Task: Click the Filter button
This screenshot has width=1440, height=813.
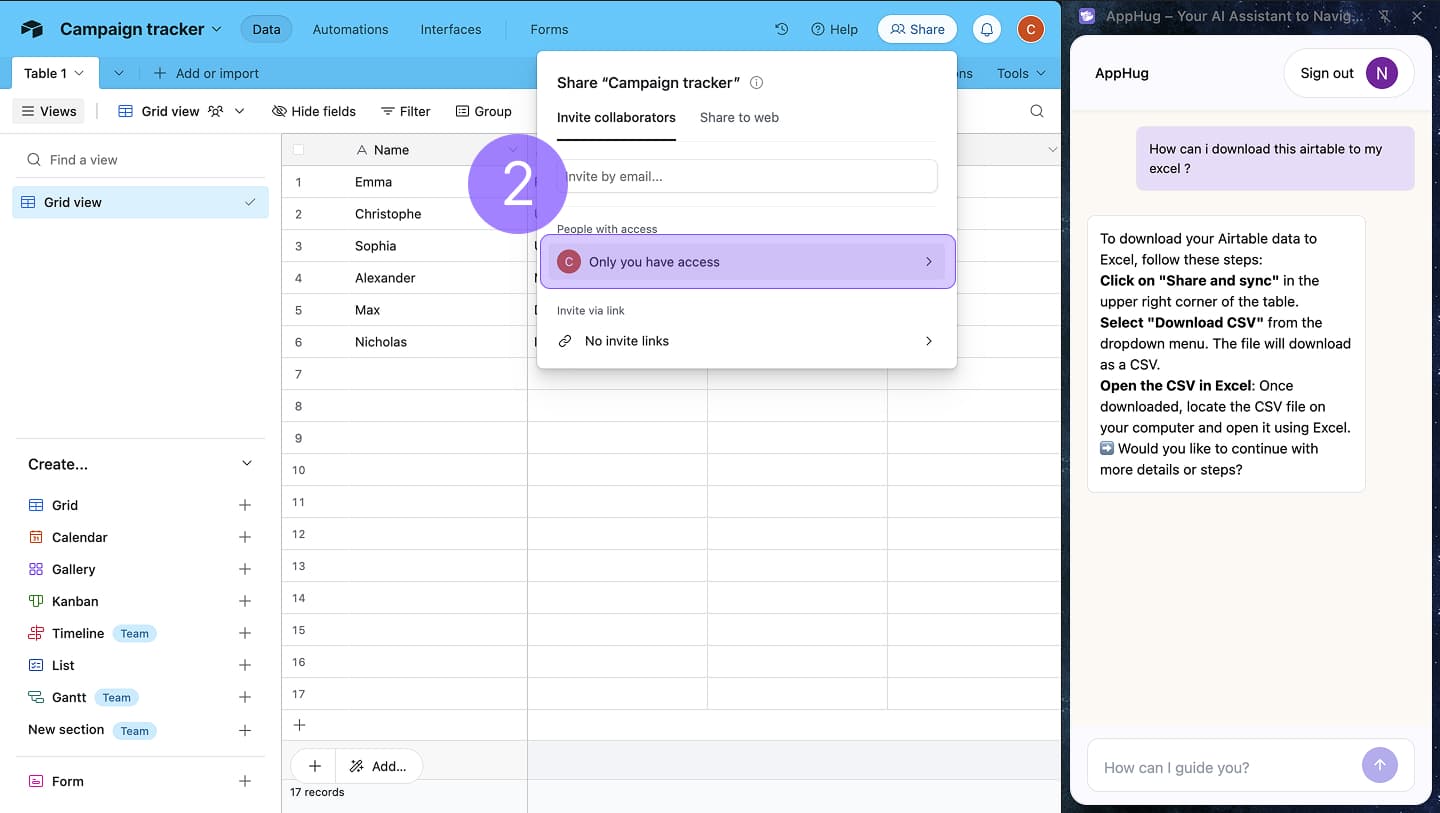Action: tap(406, 111)
